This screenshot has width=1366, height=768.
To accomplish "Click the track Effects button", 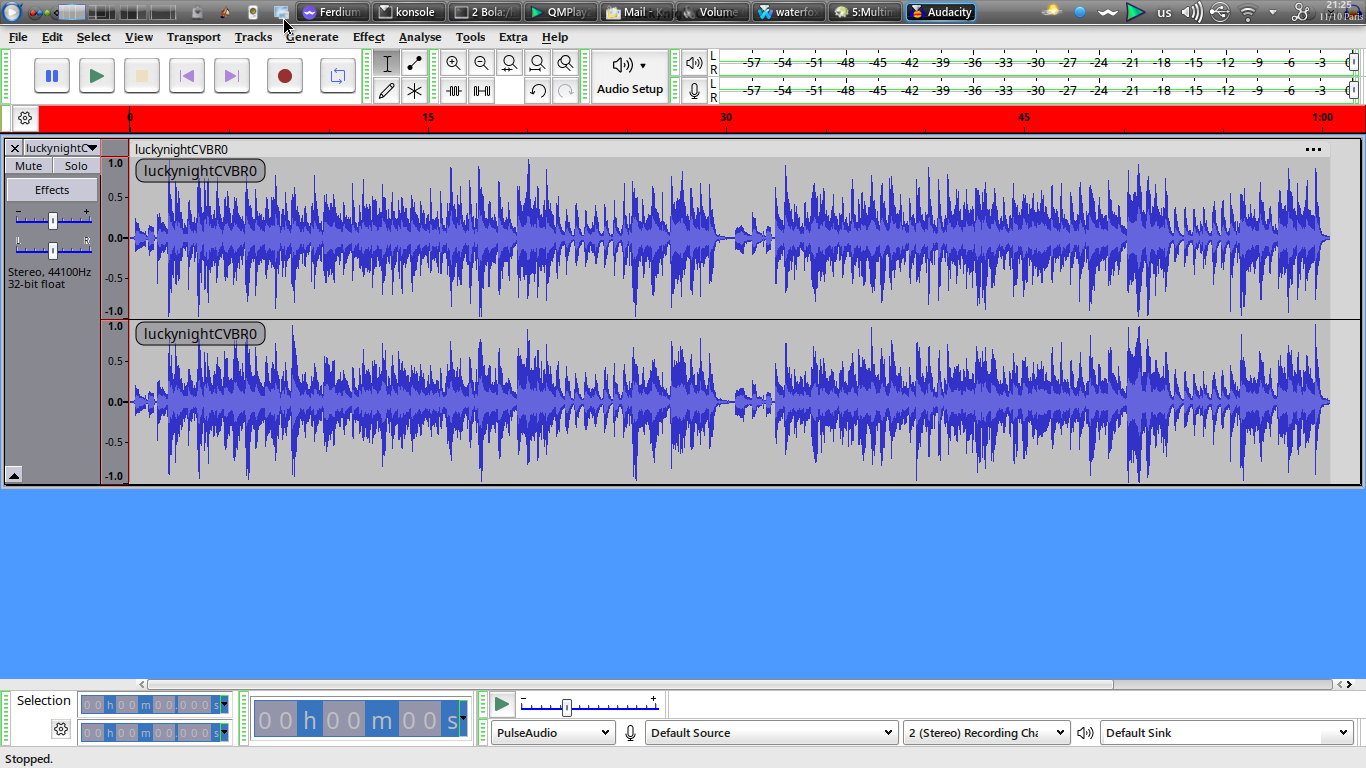I will (52, 190).
